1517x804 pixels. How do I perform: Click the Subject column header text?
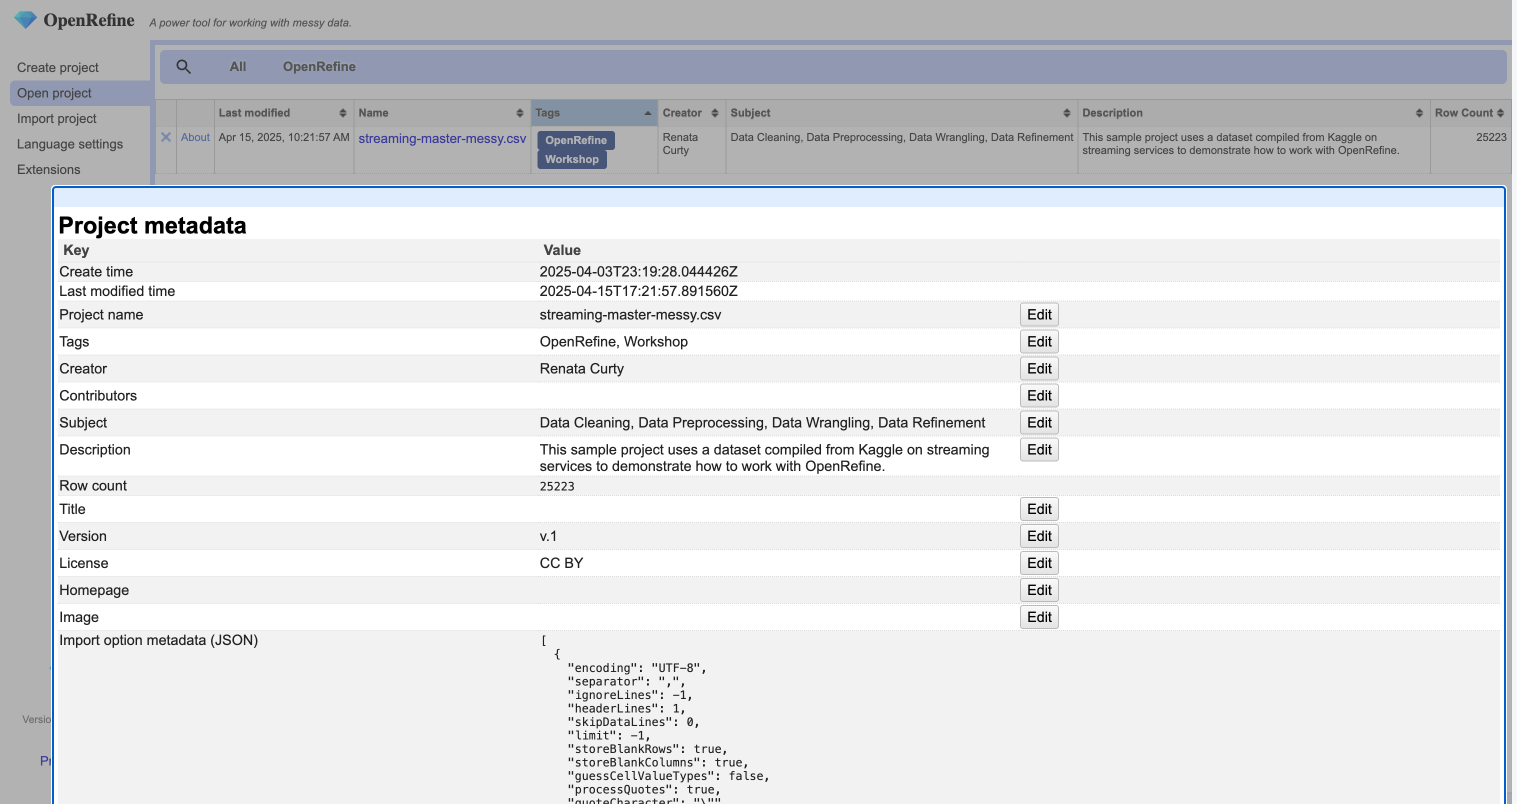750,113
